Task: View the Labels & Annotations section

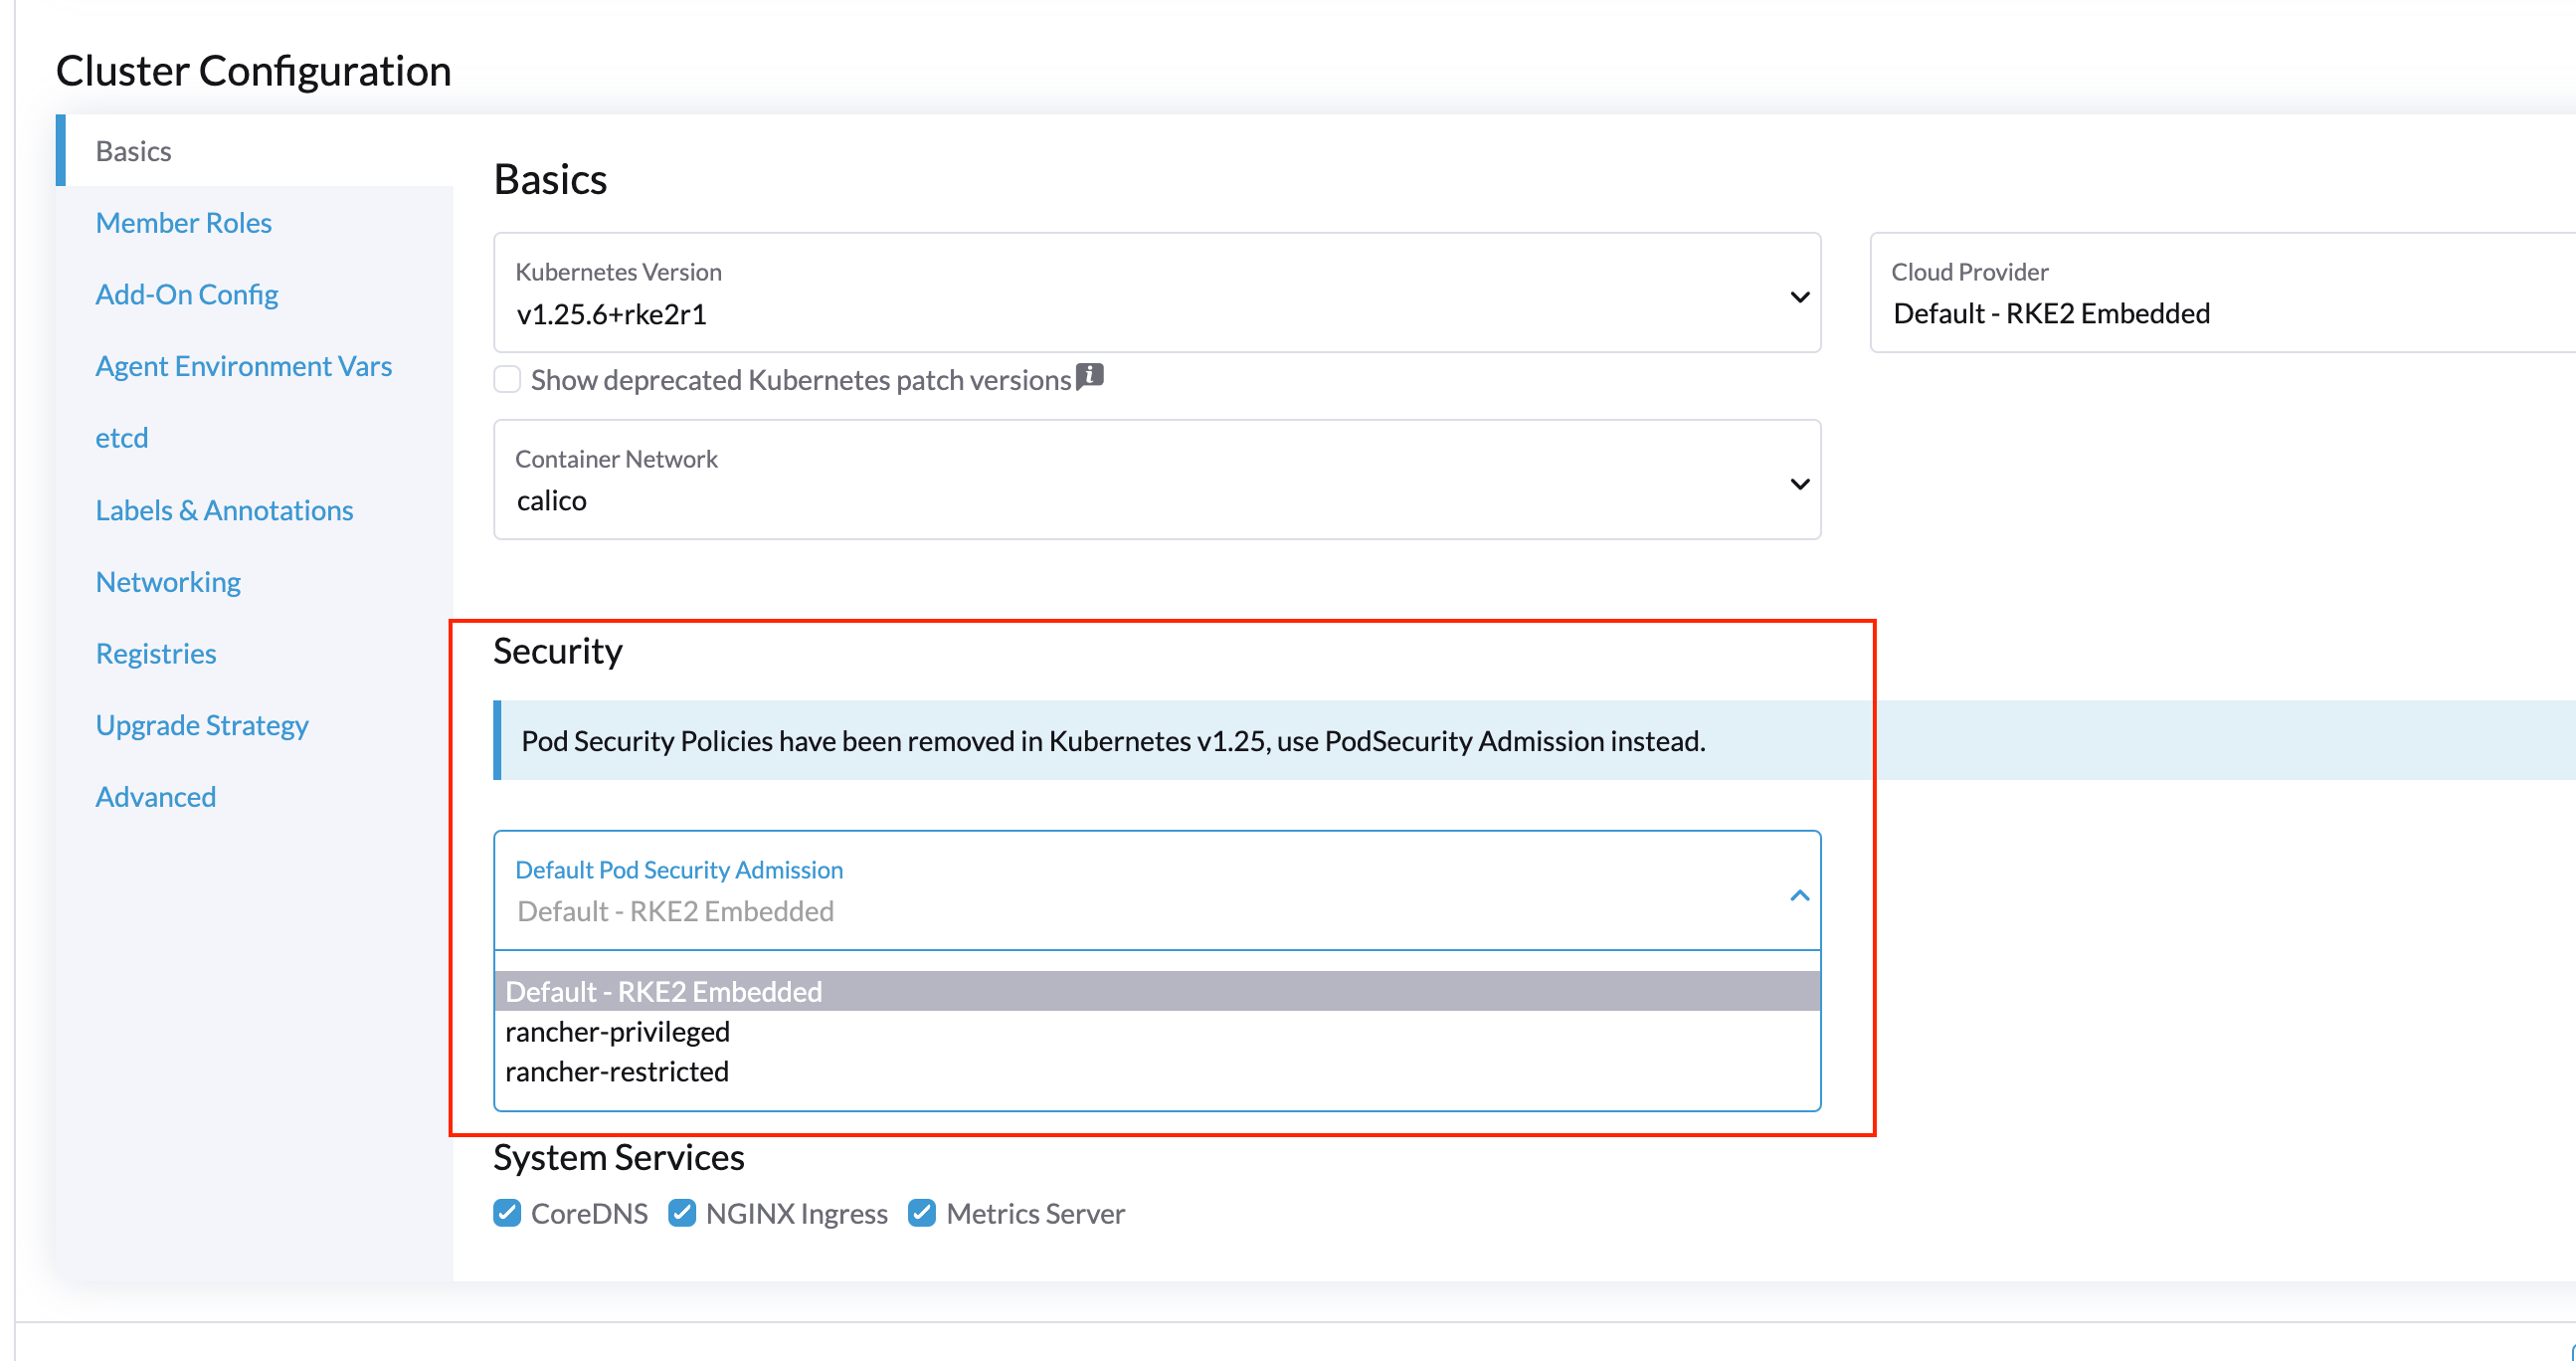Action: [224, 510]
